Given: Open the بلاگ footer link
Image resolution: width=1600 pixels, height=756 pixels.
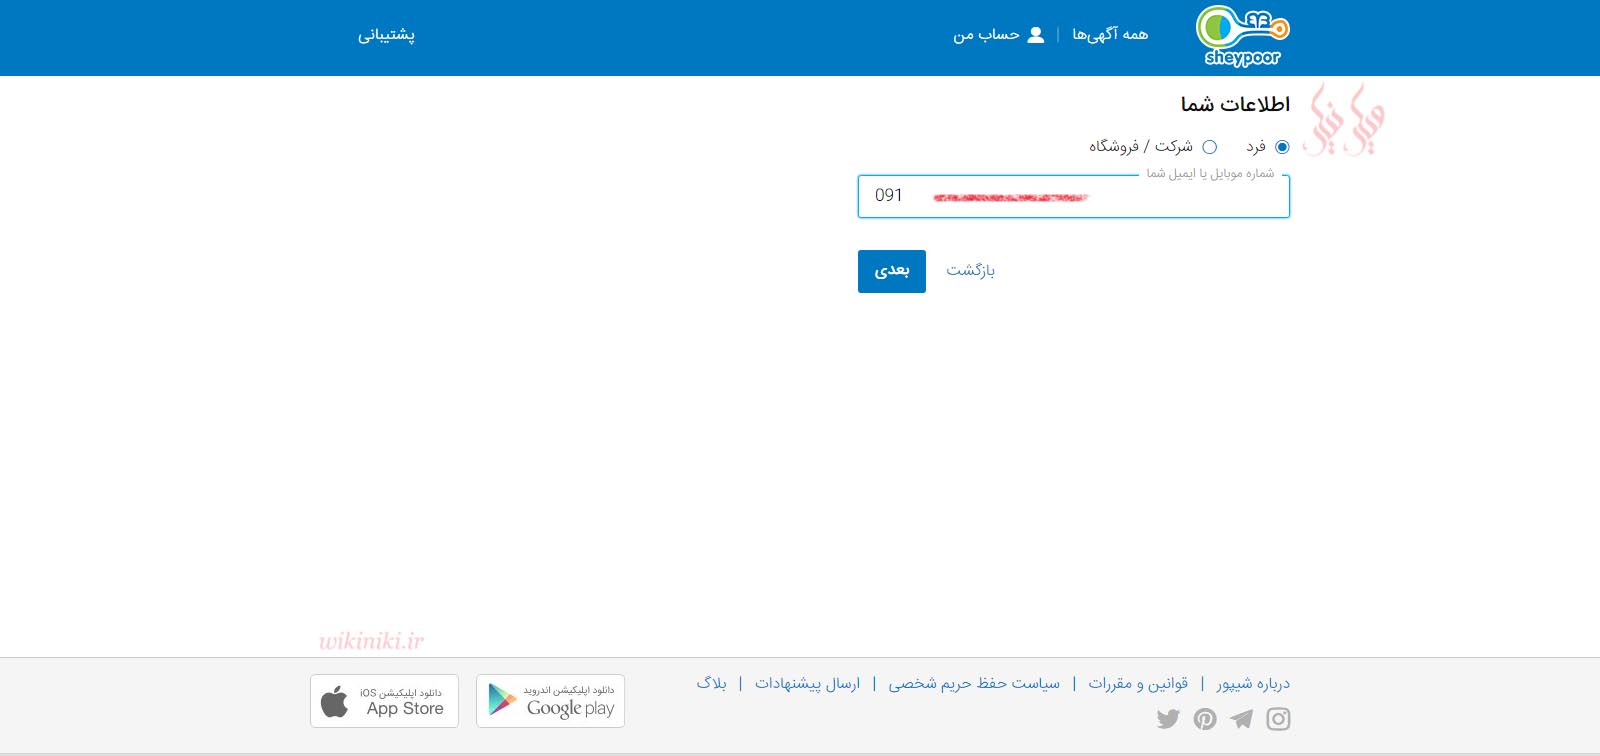Looking at the screenshot, I should pyautogui.click(x=711, y=684).
